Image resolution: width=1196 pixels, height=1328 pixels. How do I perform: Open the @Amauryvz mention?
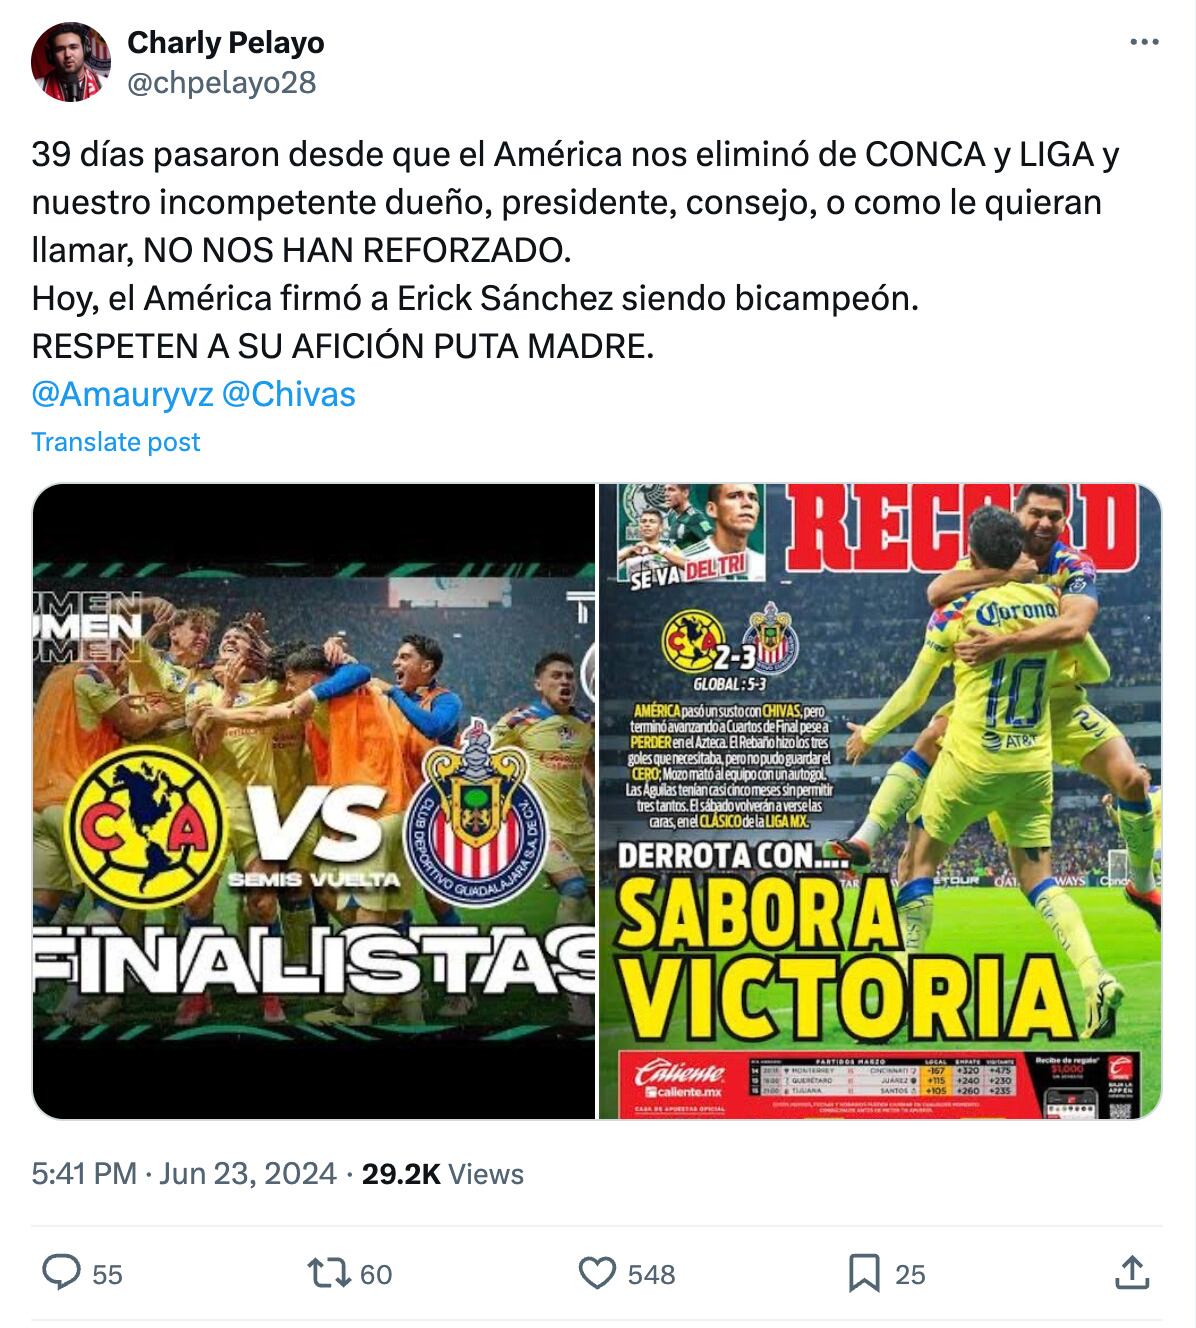122,394
